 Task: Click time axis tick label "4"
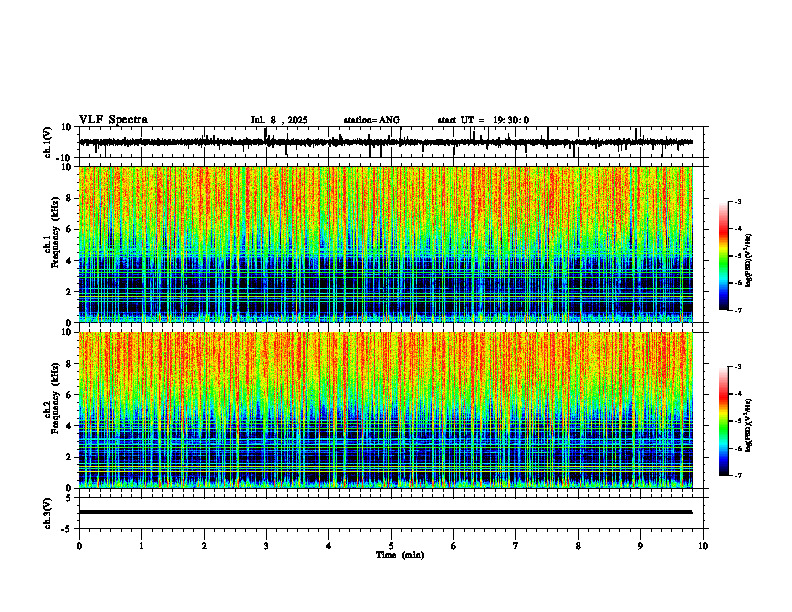[x=329, y=546]
